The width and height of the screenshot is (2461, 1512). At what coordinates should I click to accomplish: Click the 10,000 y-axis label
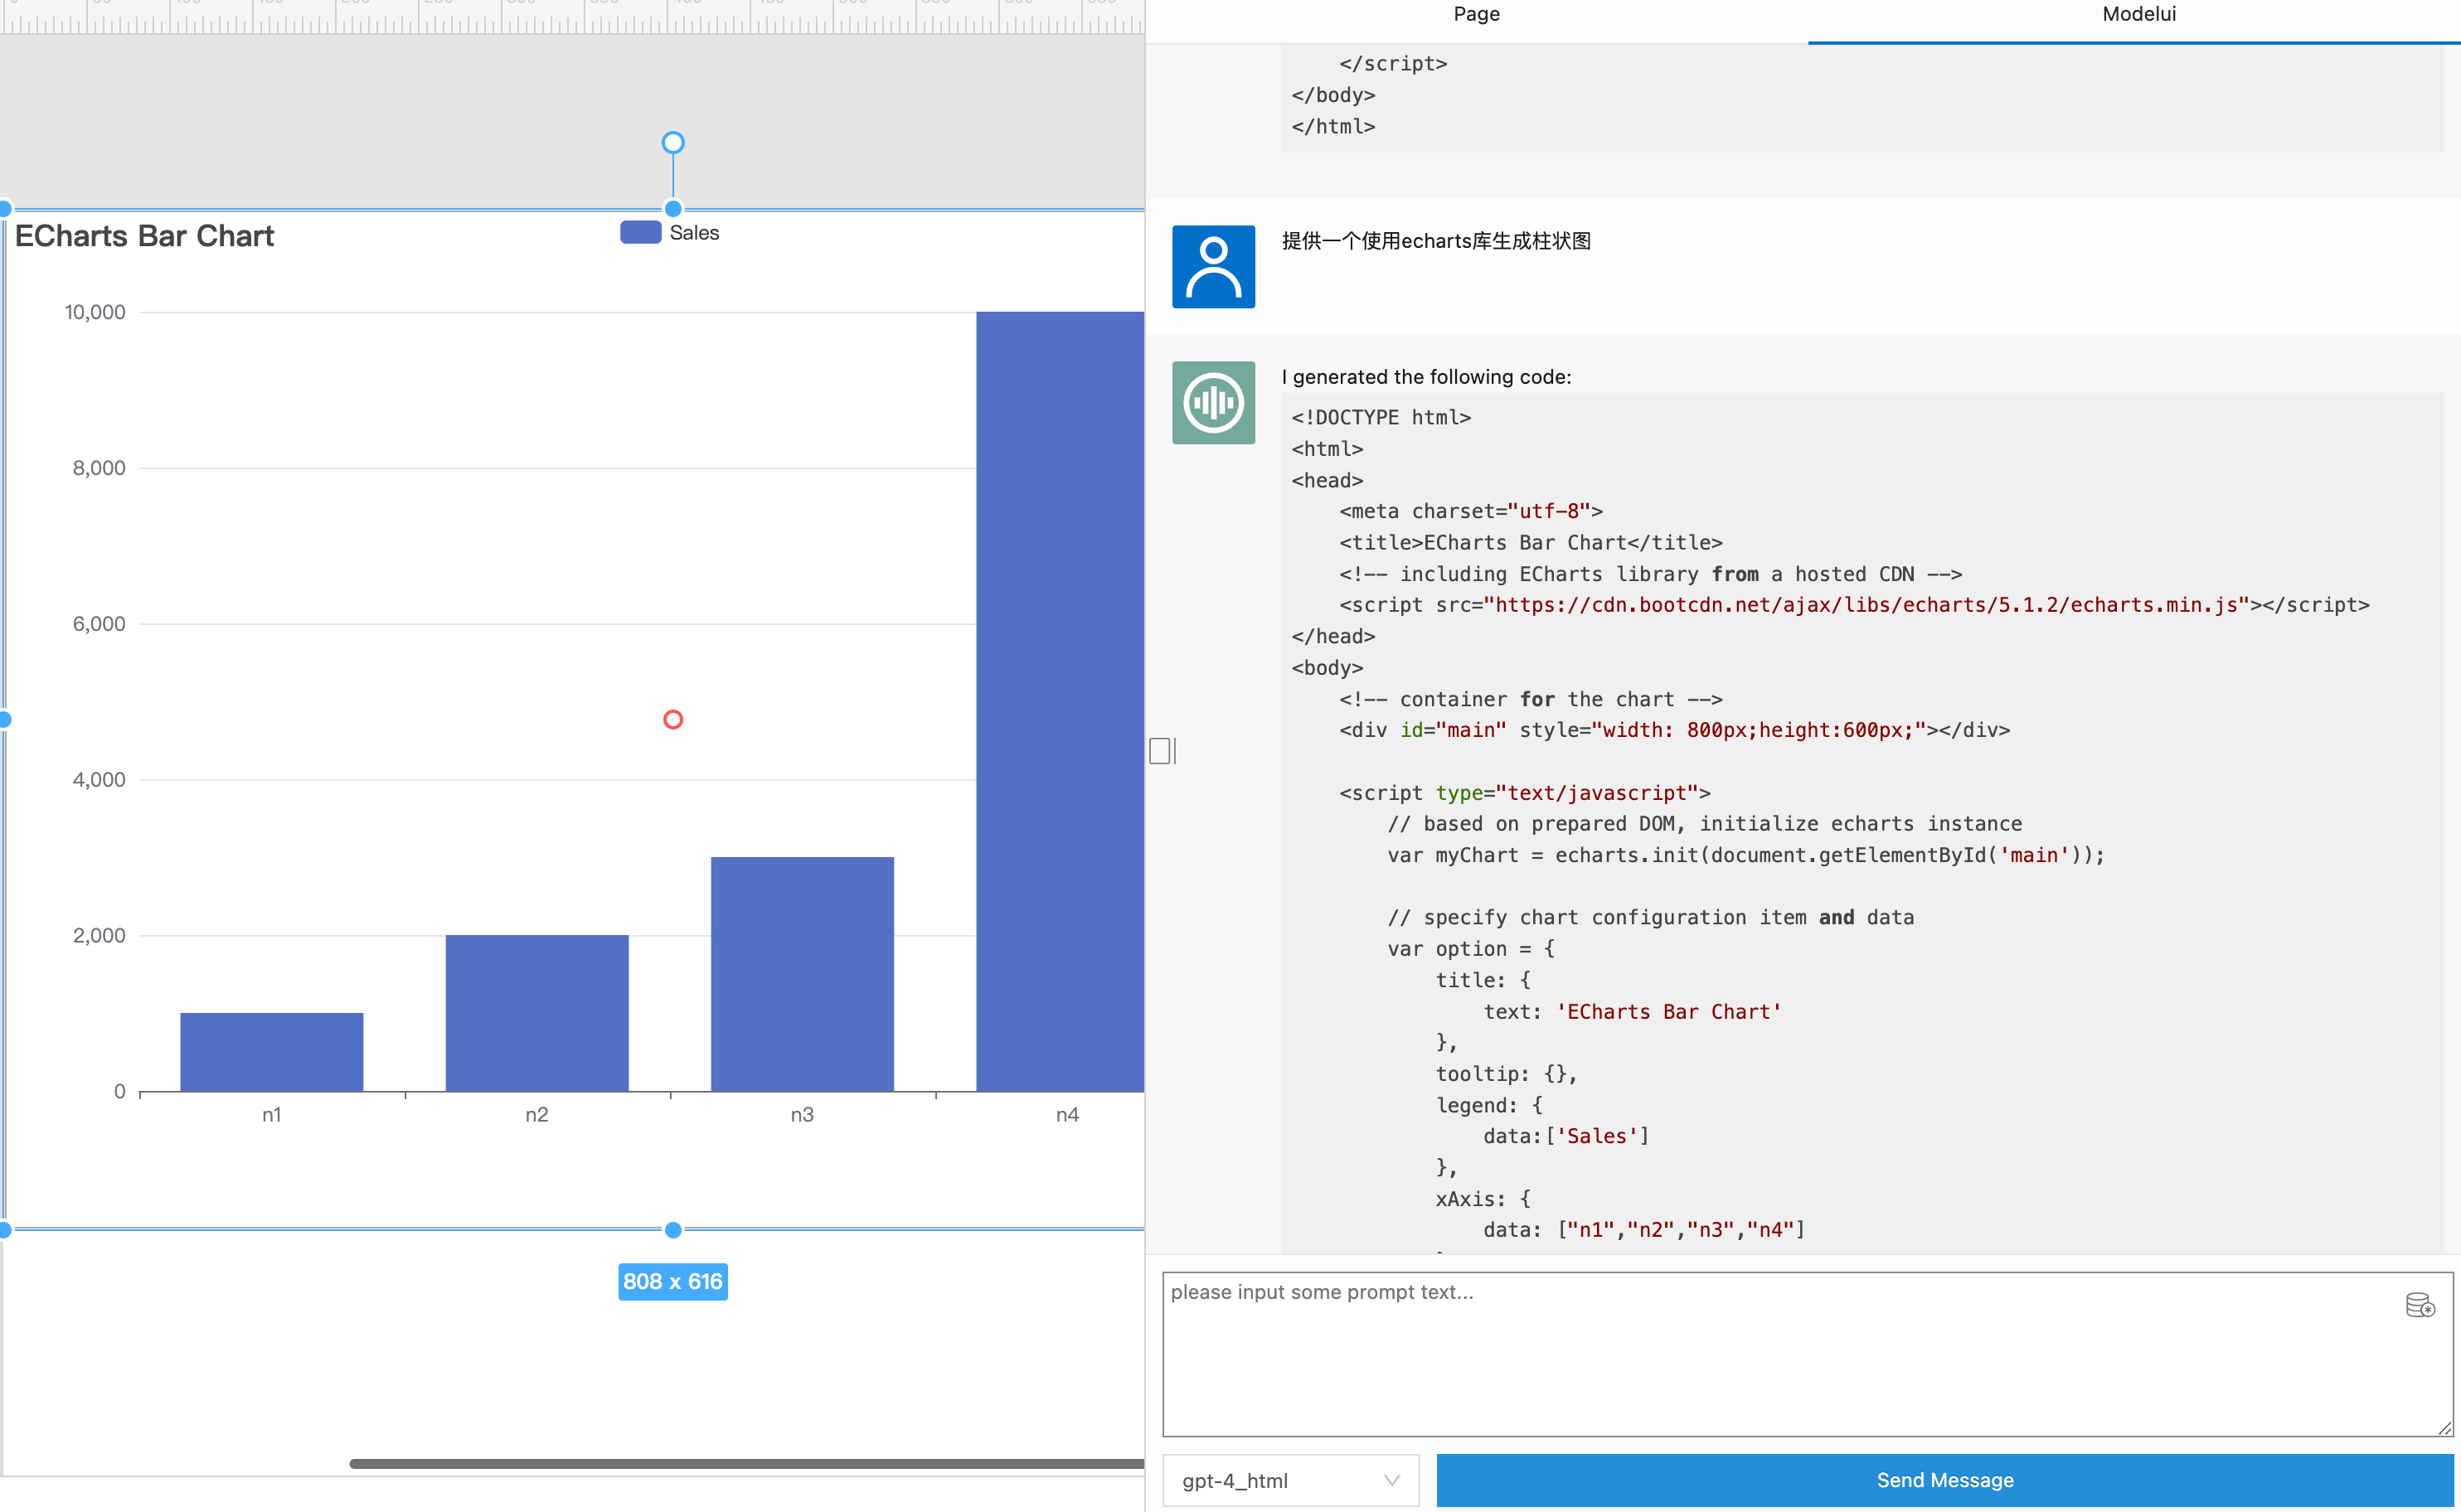[95, 312]
